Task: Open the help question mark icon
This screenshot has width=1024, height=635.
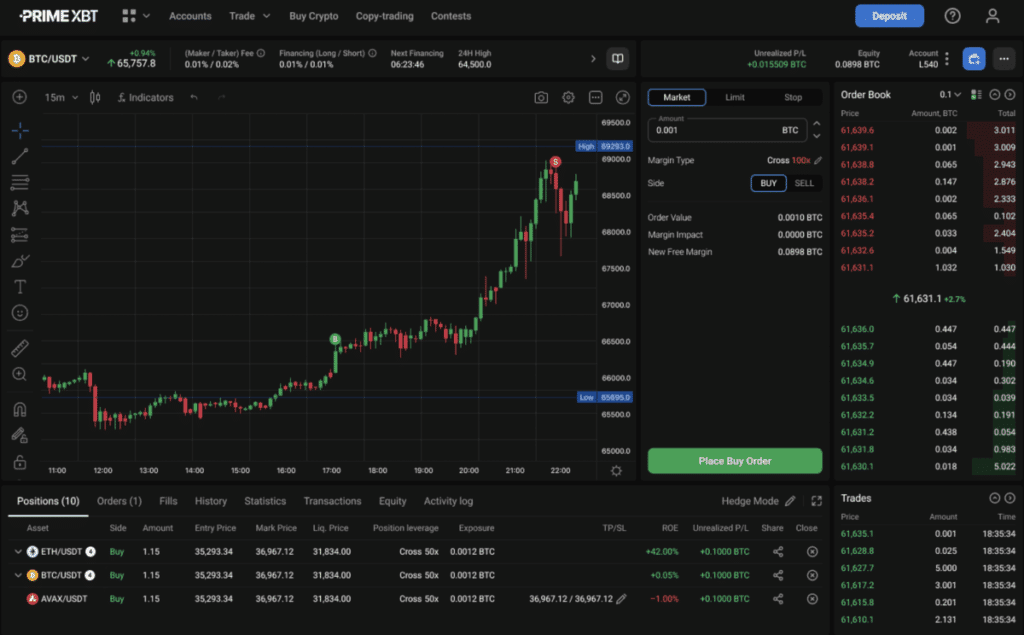Action: point(952,16)
